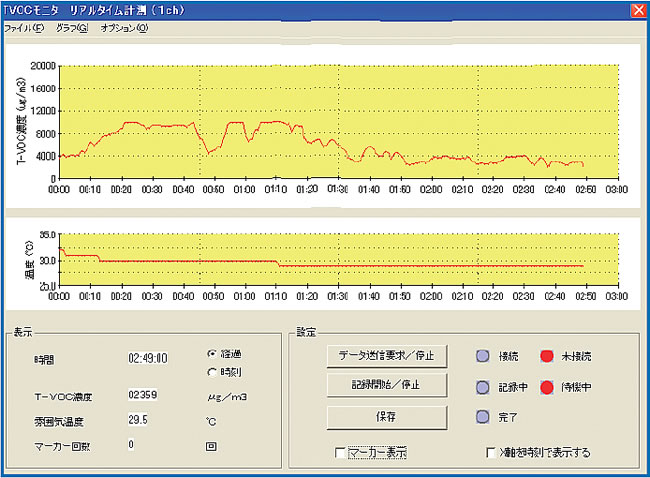Screen dimensions: 650x478
Task: Click the 記録中 status indicator light
Action: click(481, 386)
